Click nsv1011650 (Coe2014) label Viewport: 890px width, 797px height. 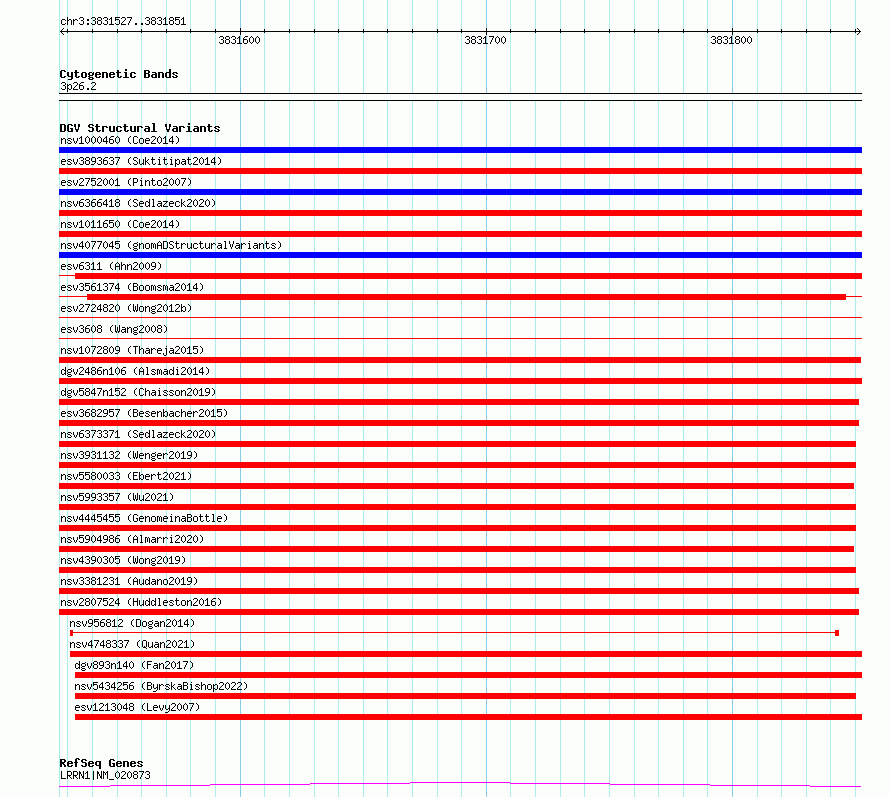120,224
